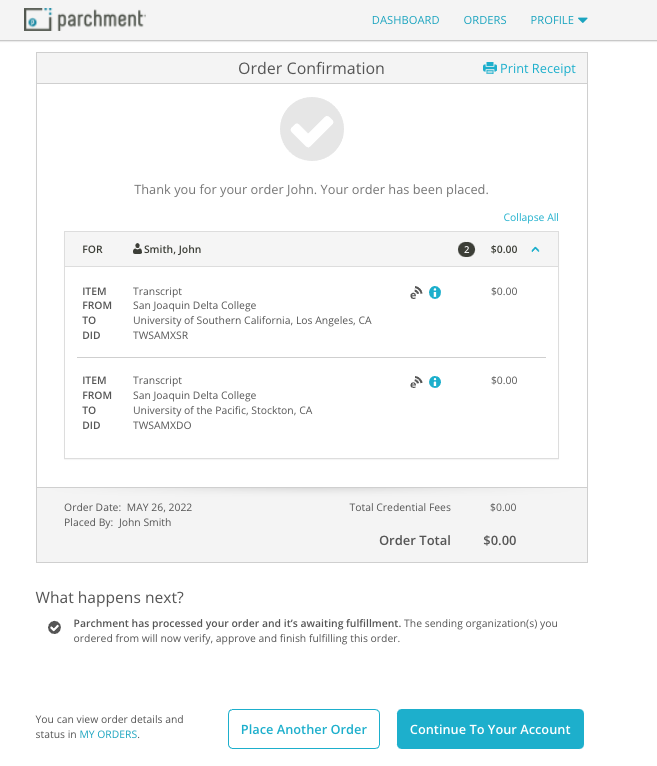Click electronic delivery icon for University of the Pacific

[415, 382]
